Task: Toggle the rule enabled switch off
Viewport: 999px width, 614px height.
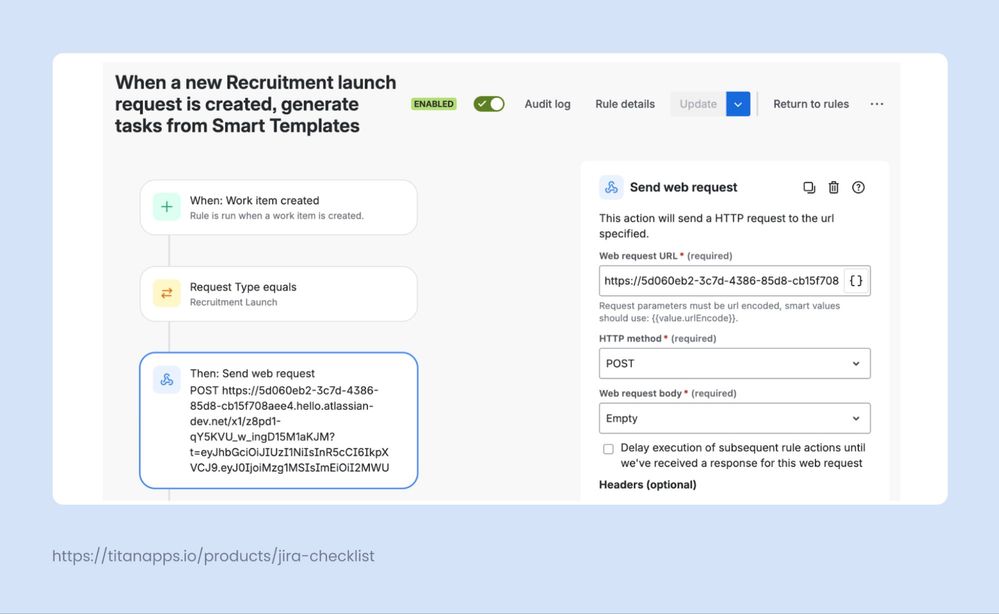Action: pyautogui.click(x=489, y=103)
